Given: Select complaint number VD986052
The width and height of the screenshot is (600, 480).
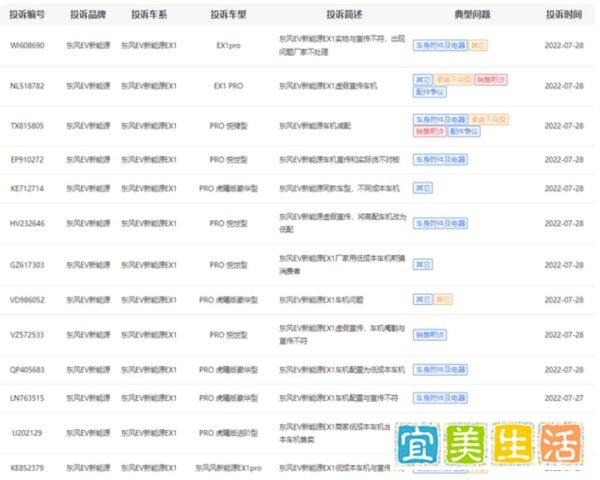Looking at the screenshot, I should click(x=27, y=300).
